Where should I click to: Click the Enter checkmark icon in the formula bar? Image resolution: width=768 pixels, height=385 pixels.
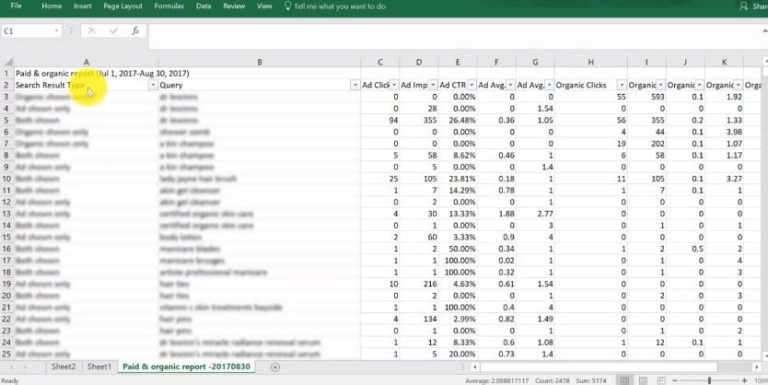[x=114, y=30]
